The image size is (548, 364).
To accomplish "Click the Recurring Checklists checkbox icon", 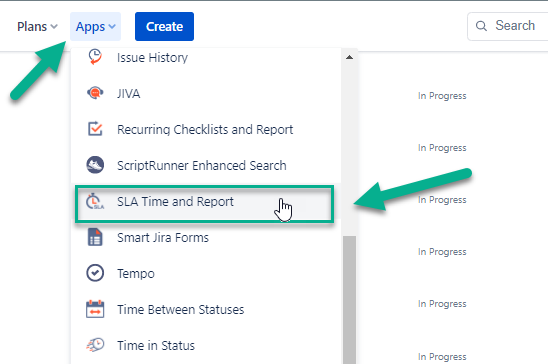I will (x=95, y=129).
